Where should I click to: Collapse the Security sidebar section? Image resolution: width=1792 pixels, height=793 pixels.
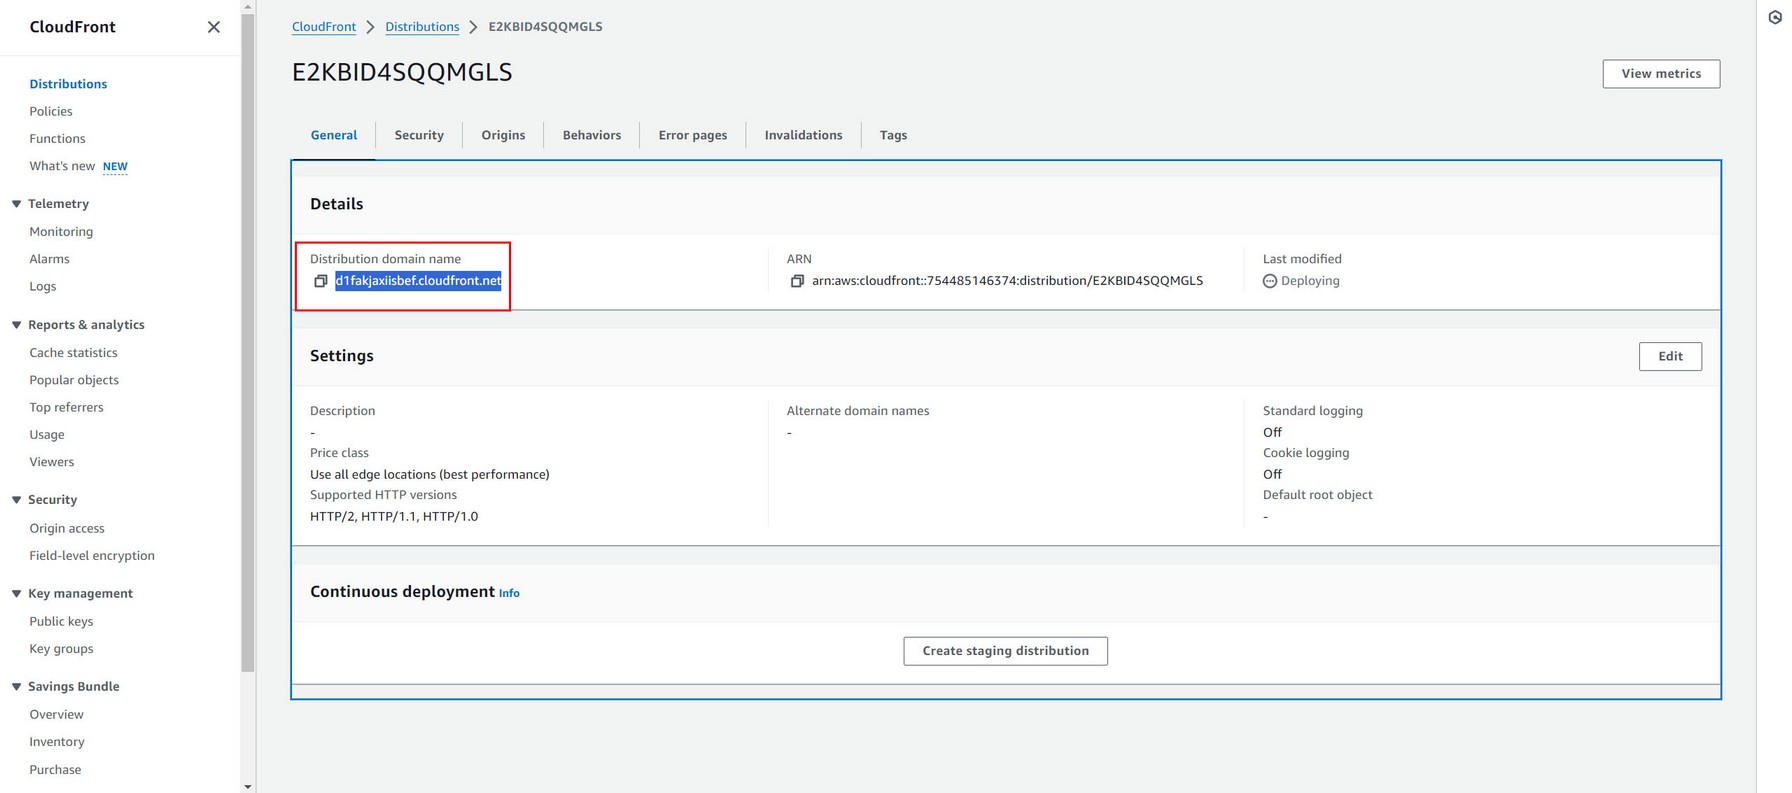(x=17, y=500)
